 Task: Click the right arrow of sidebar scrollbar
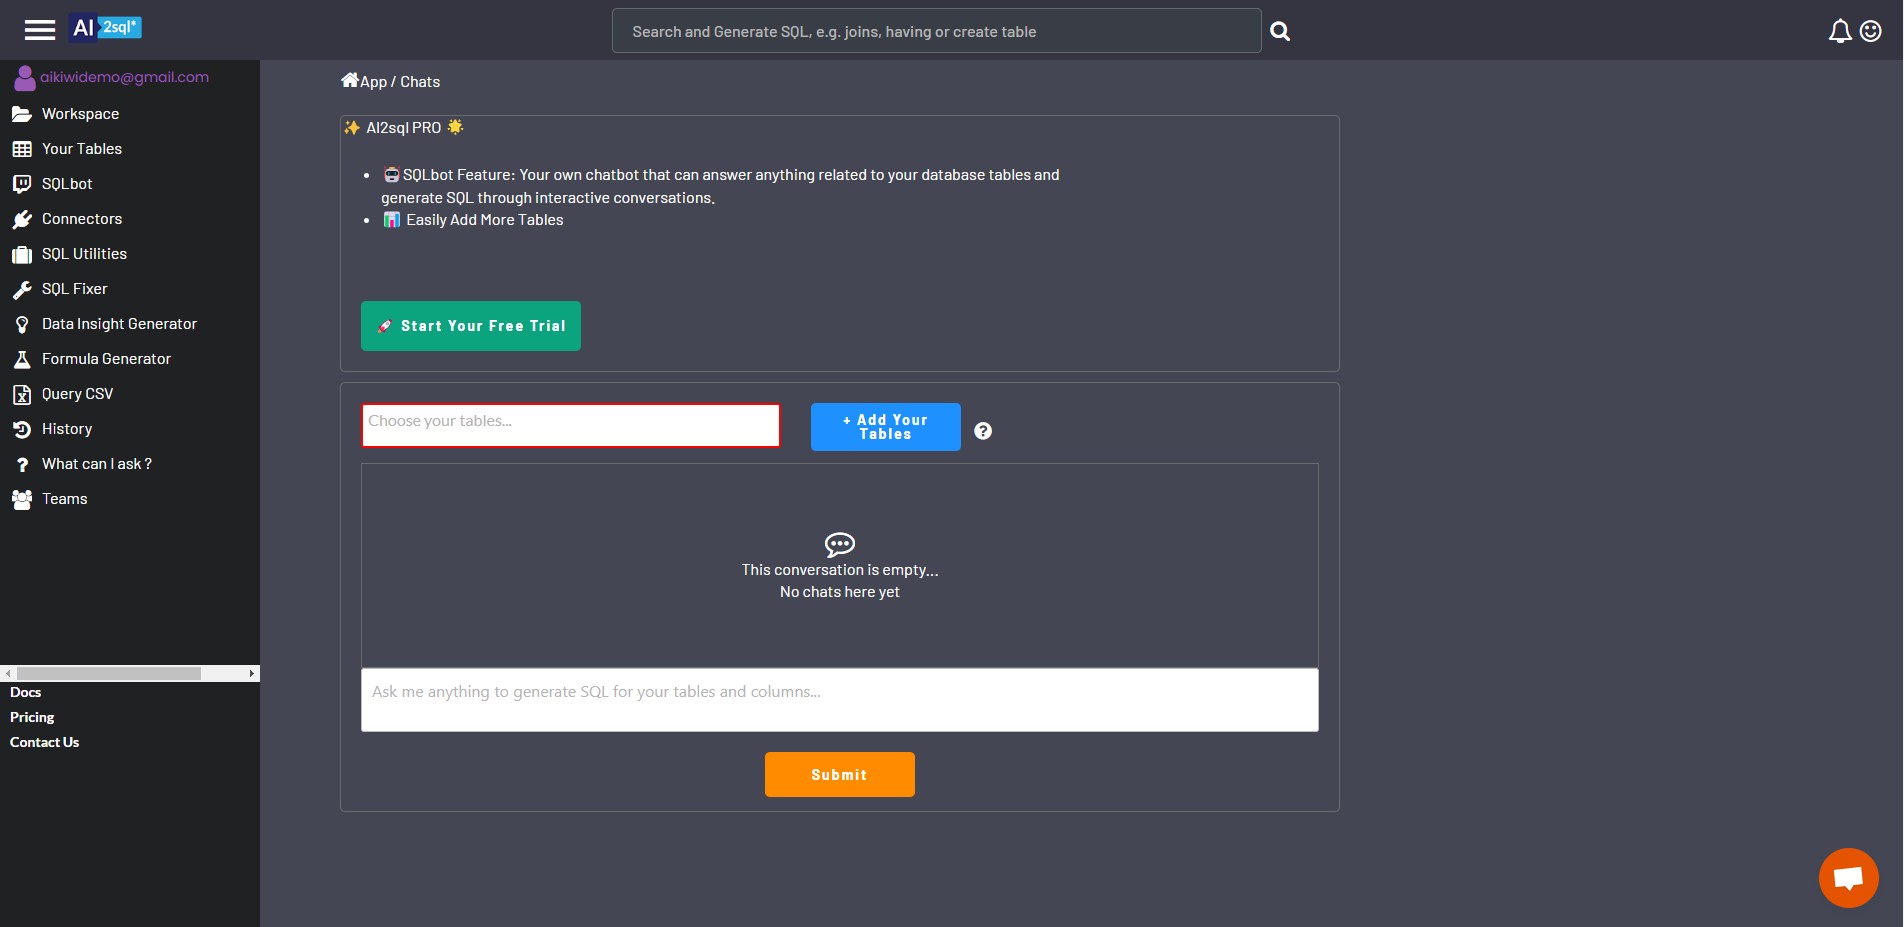[252, 673]
